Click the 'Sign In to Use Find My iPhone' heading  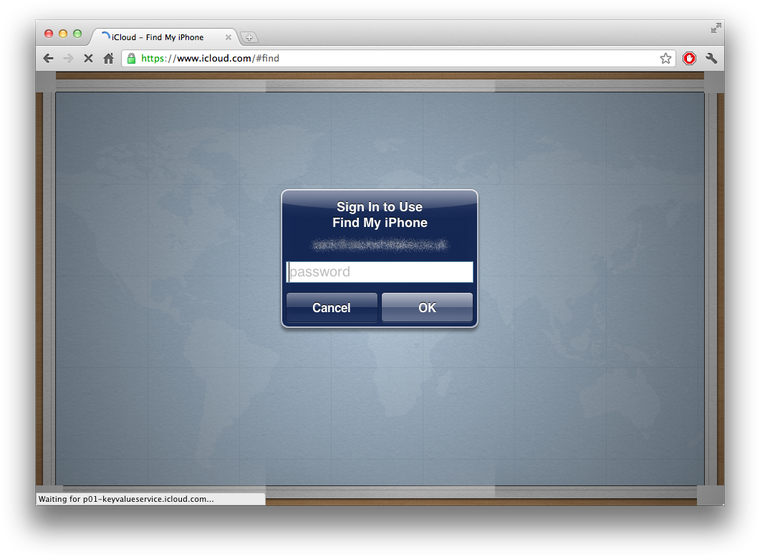[x=380, y=215]
